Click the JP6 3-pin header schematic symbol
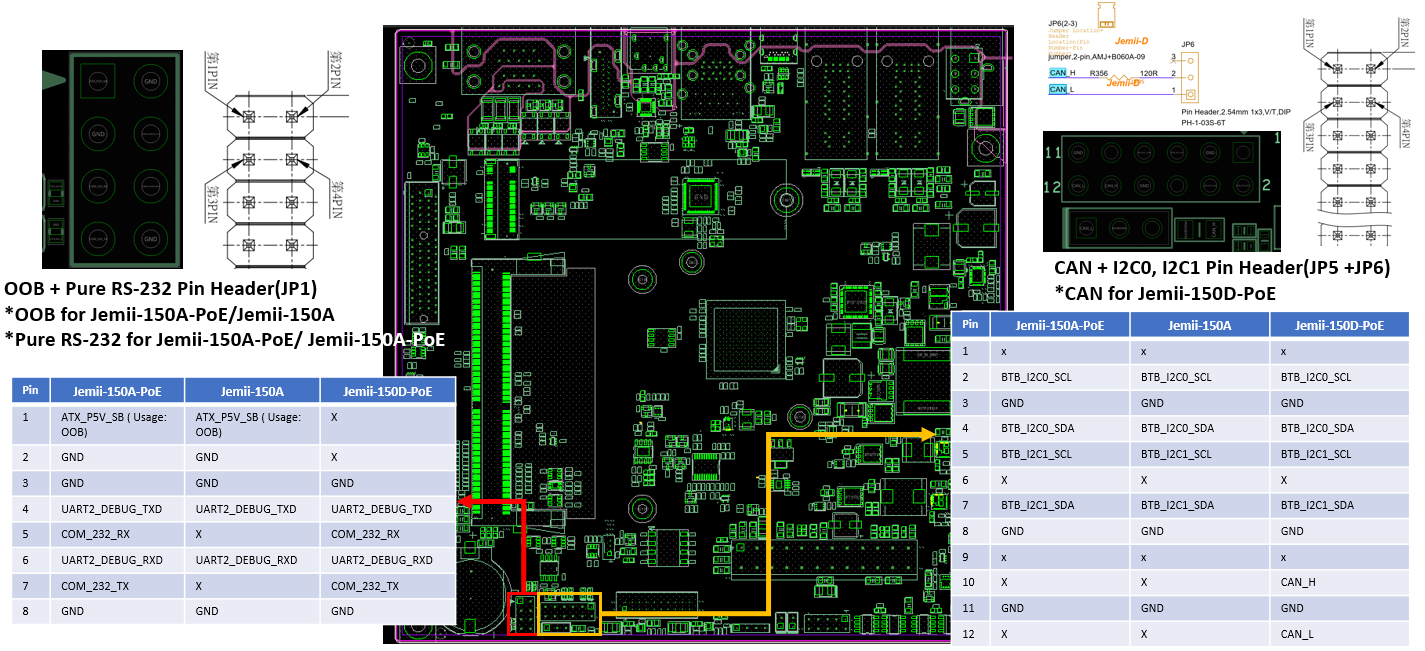Image resolution: width=1425 pixels, height=651 pixels. 1189,76
